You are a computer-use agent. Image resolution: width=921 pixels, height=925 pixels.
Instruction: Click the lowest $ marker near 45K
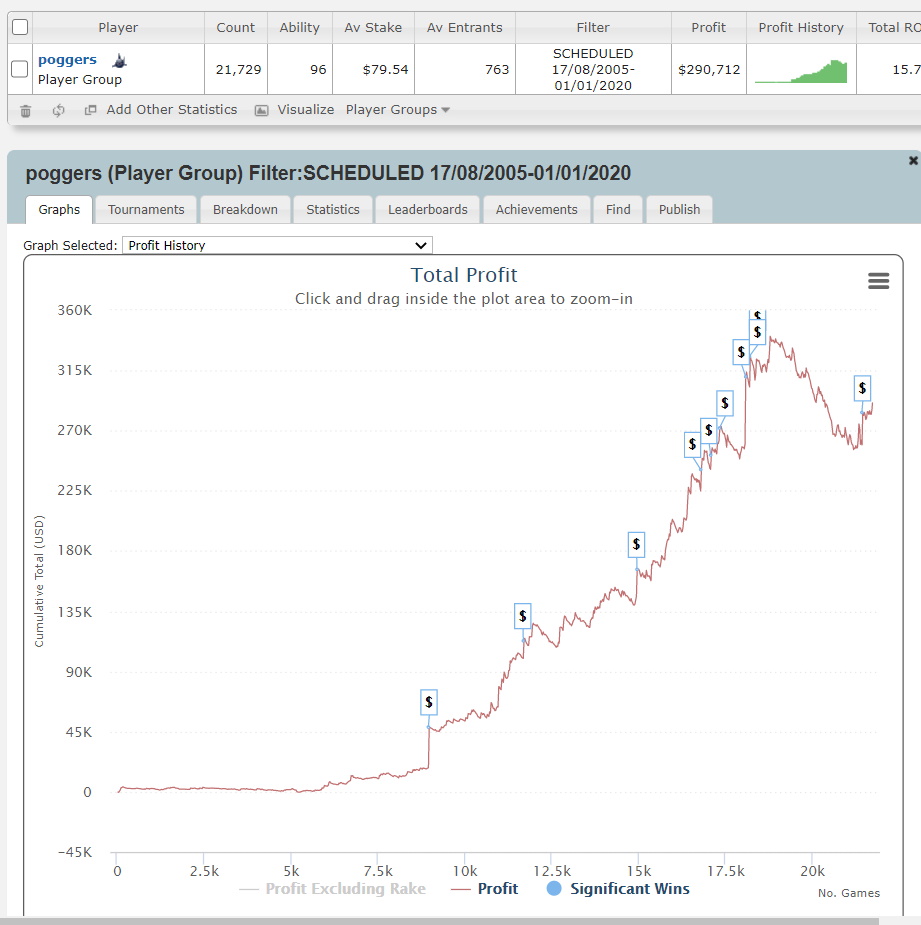pyautogui.click(x=429, y=702)
